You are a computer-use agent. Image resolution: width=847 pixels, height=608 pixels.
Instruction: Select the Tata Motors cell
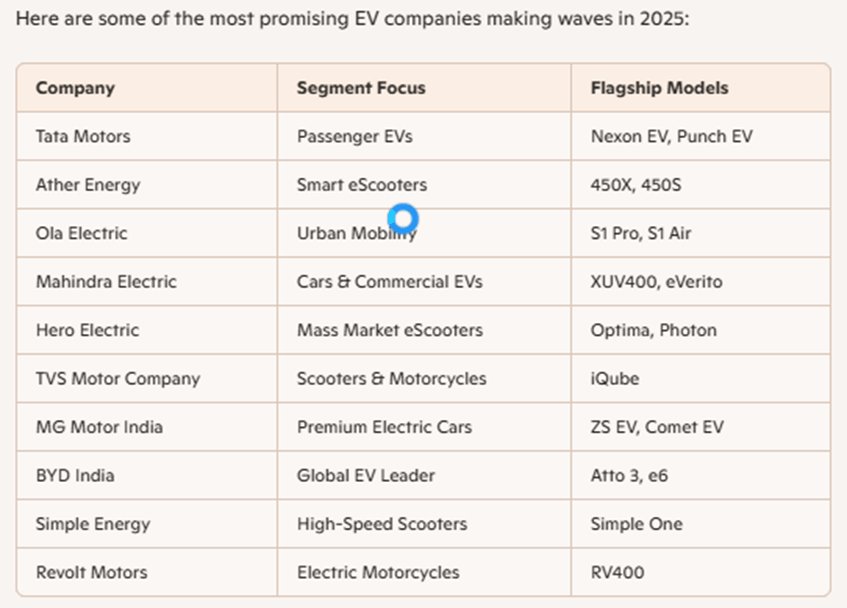[x=83, y=136]
